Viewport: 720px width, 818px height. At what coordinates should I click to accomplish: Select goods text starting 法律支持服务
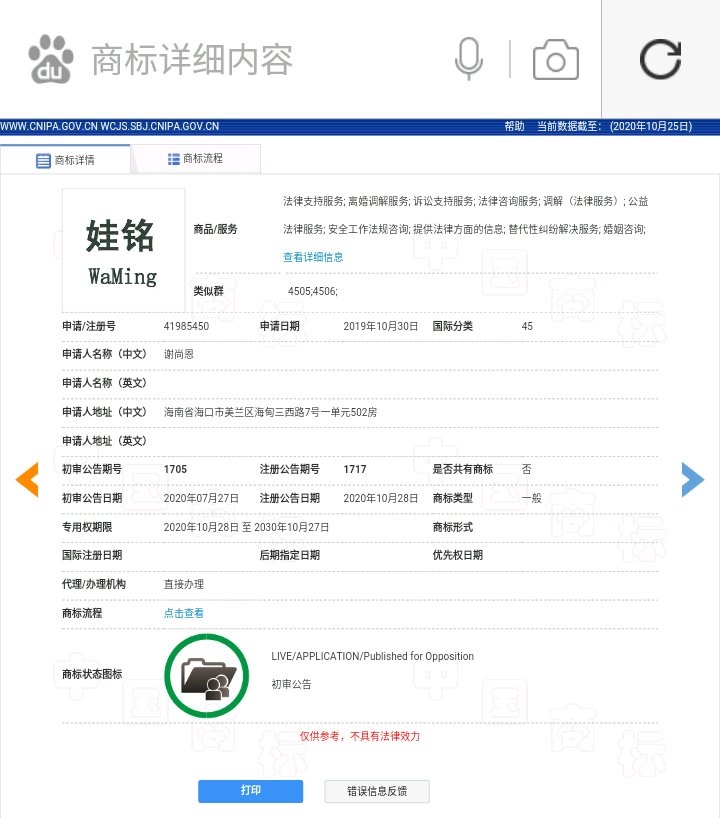pyautogui.click(x=465, y=215)
